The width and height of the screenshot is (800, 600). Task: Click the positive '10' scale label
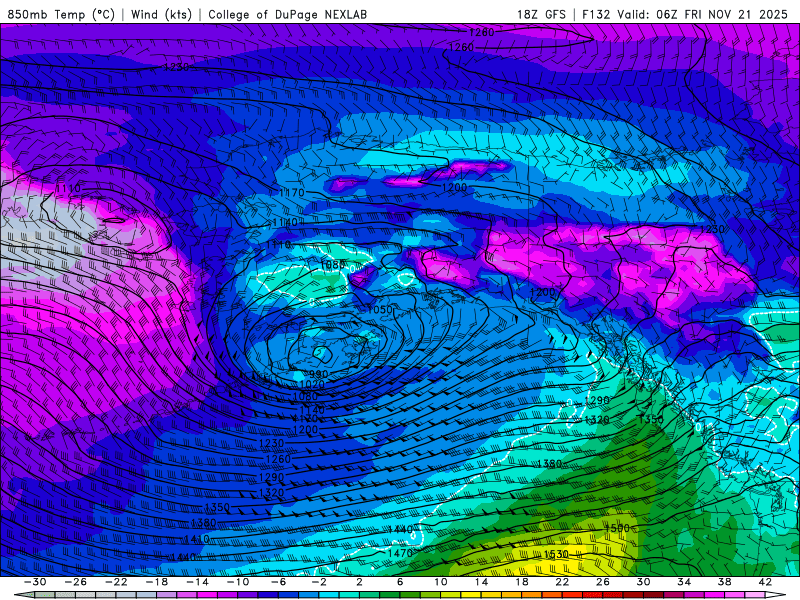(441, 582)
